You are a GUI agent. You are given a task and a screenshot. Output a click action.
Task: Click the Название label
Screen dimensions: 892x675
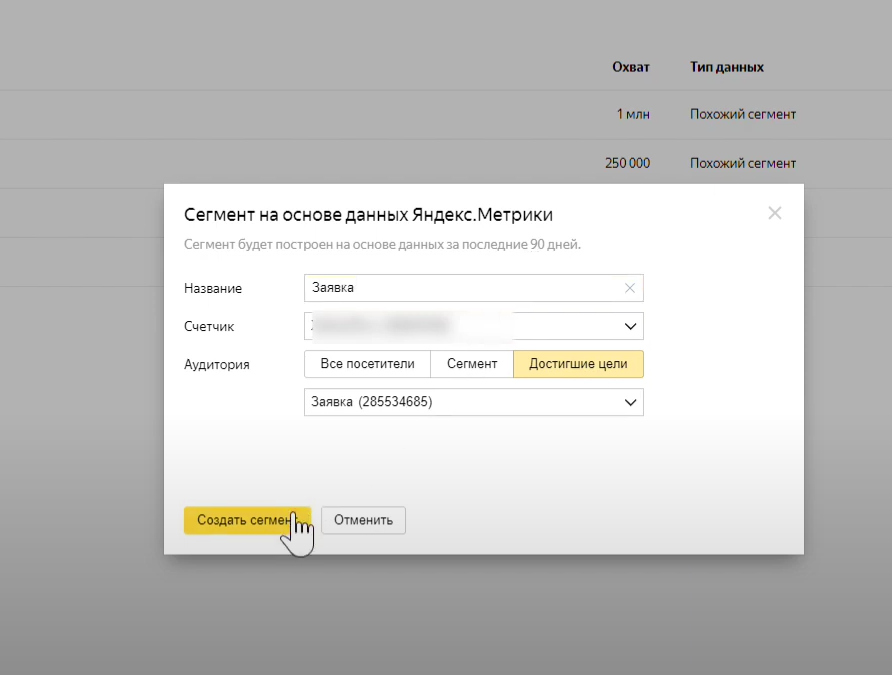pos(213,288)
